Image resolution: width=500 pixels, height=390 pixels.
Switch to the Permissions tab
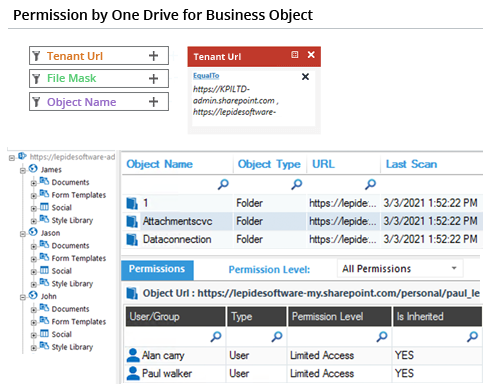(157, 269)
